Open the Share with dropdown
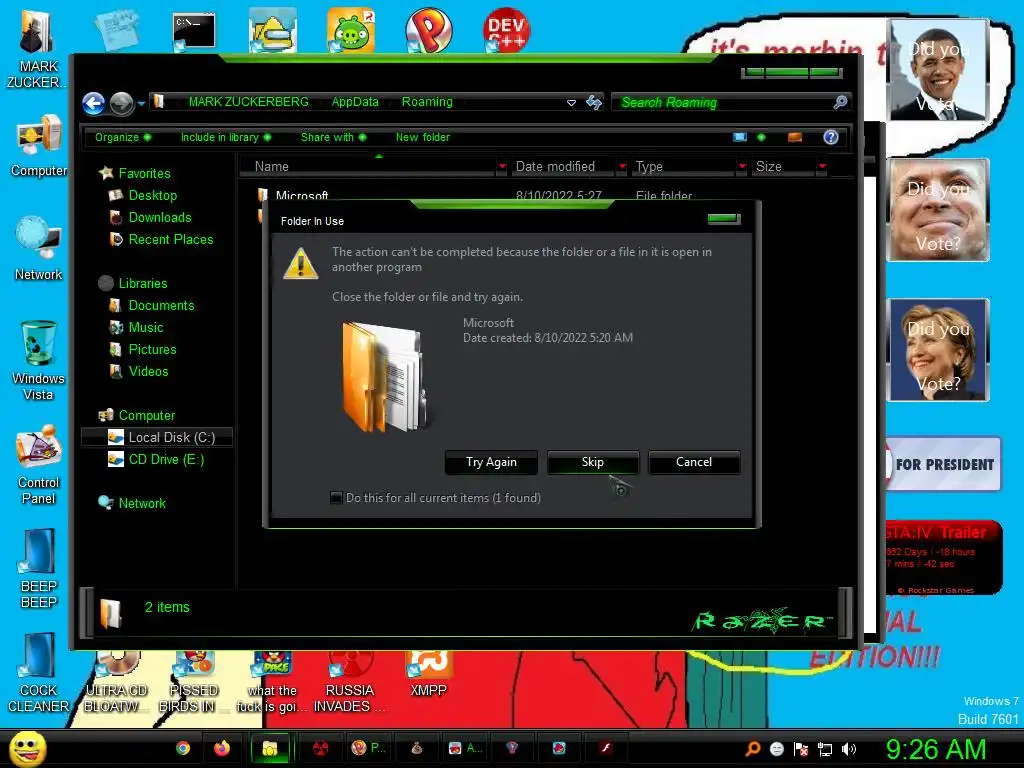 click(x=333, y=137)
